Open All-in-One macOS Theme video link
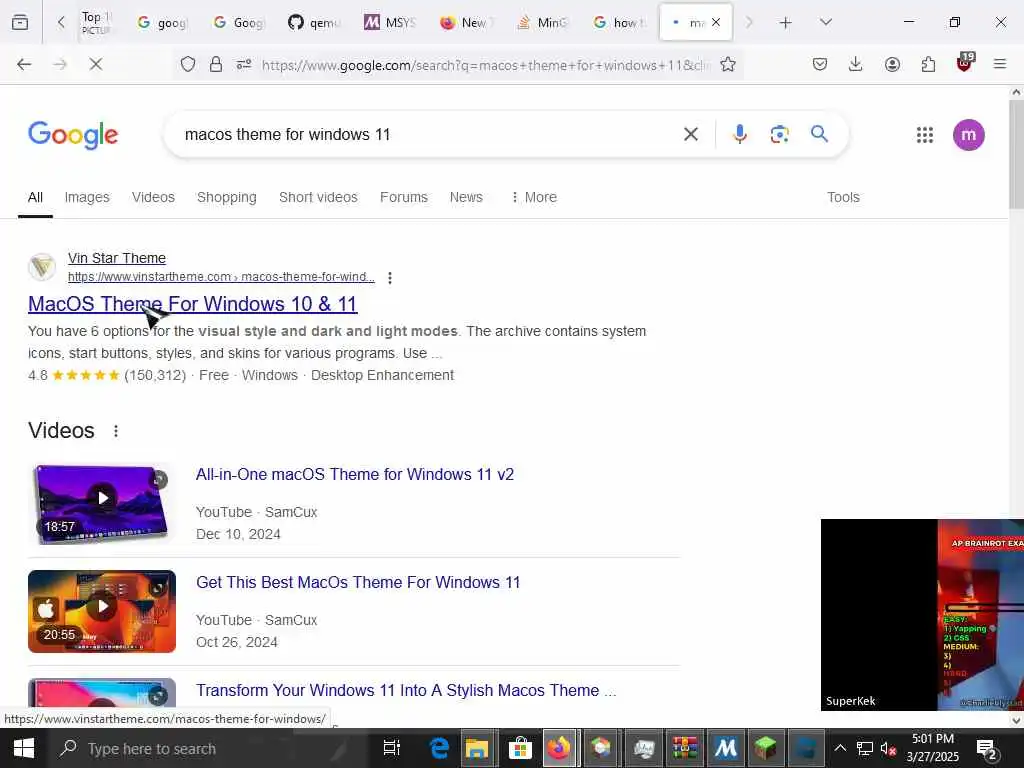The image size is (1024, 768). tap(355, 474)
